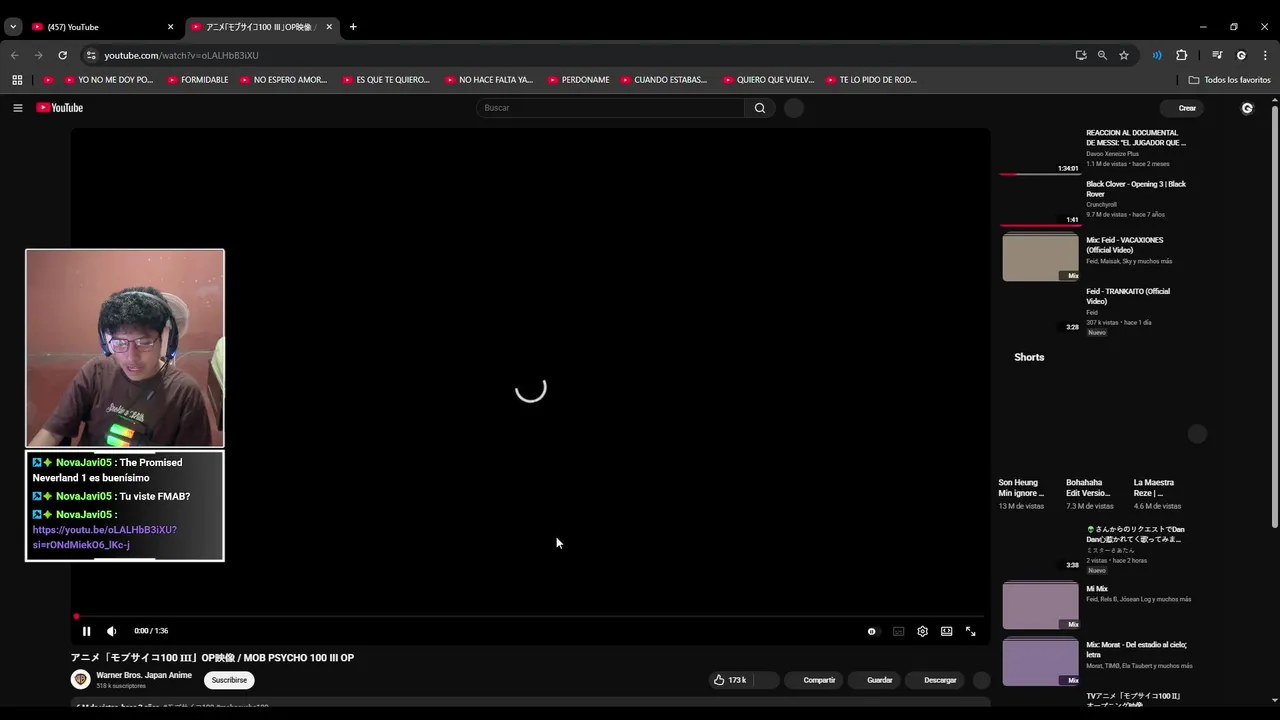
Task: Open the YouTube guide hamburger menu
Action: click(x=18, y=108)
